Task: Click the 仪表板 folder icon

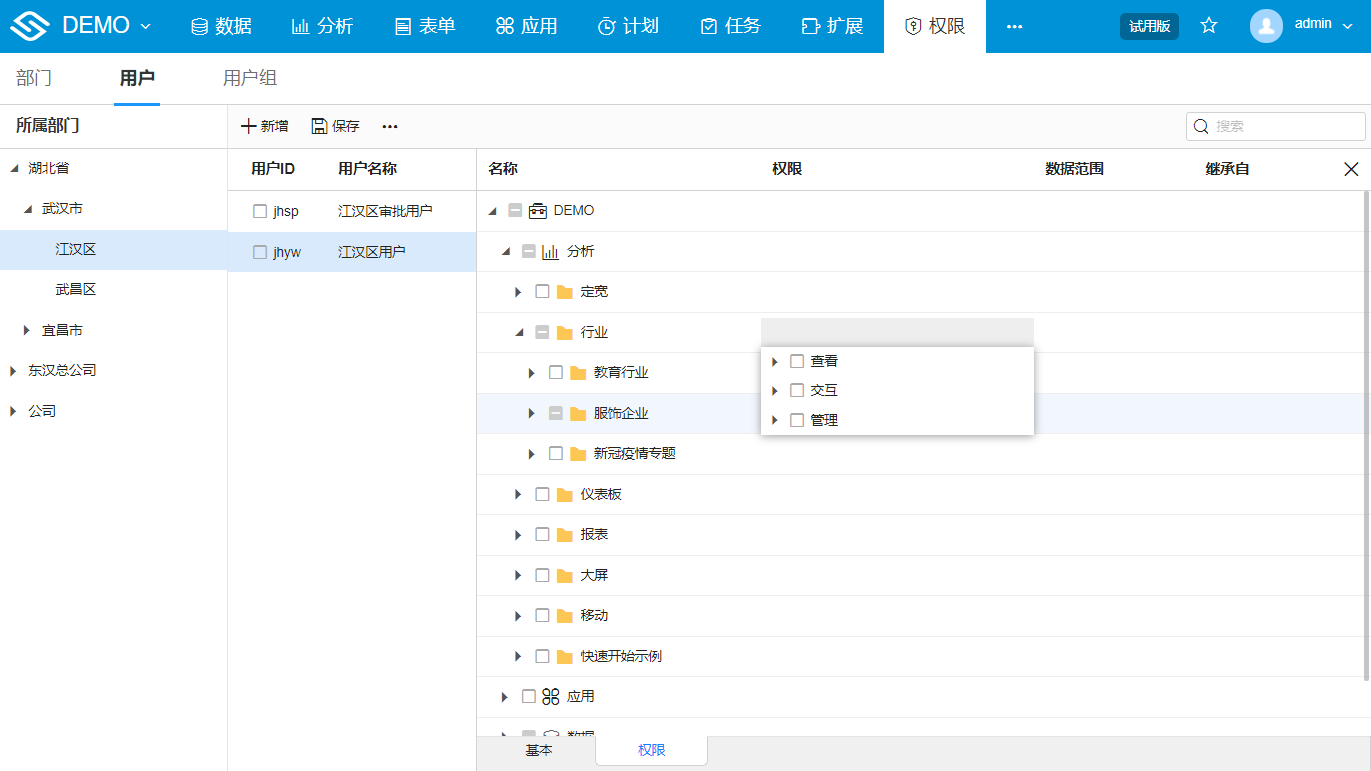Action: click(x=565, y=494)
